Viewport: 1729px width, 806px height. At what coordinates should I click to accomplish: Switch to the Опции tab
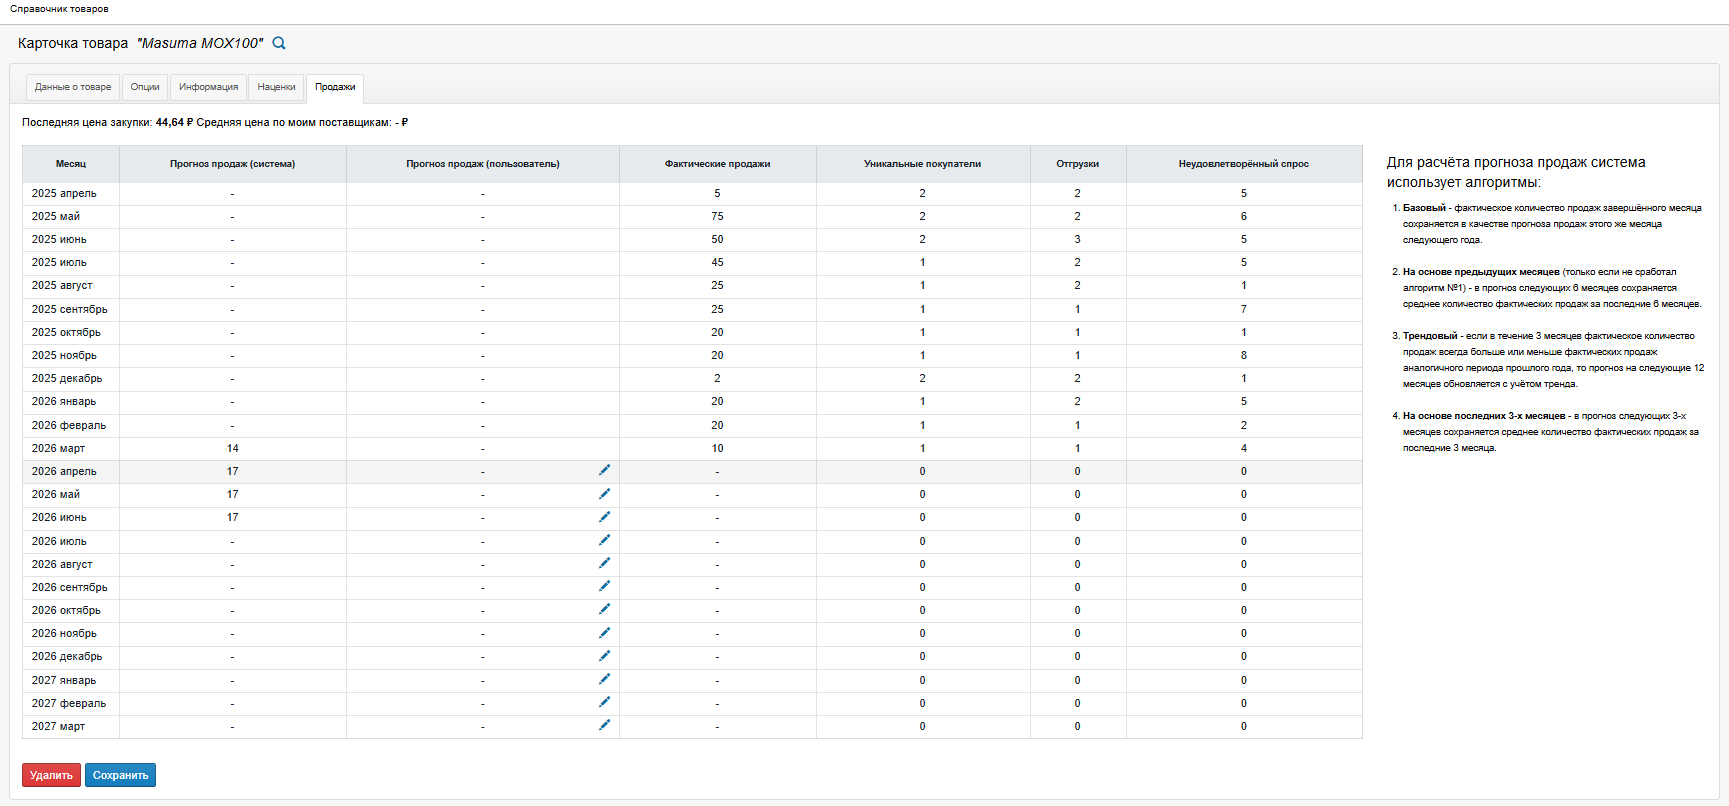145,87
